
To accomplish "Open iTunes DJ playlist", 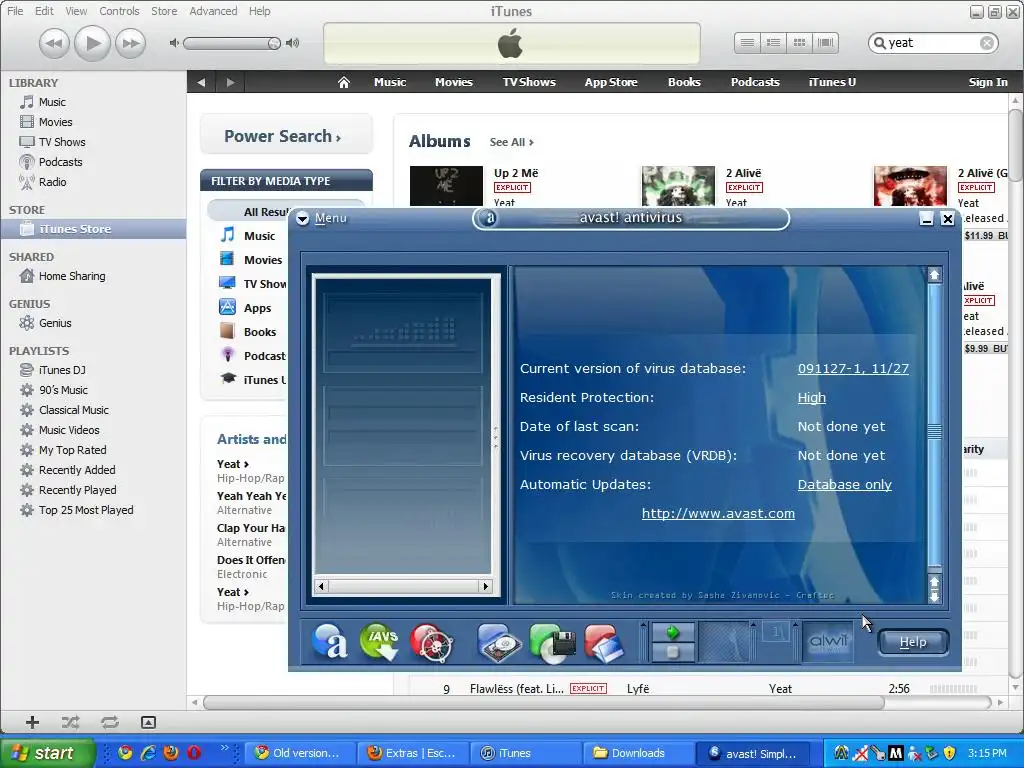I will click(x=62, y=370).
